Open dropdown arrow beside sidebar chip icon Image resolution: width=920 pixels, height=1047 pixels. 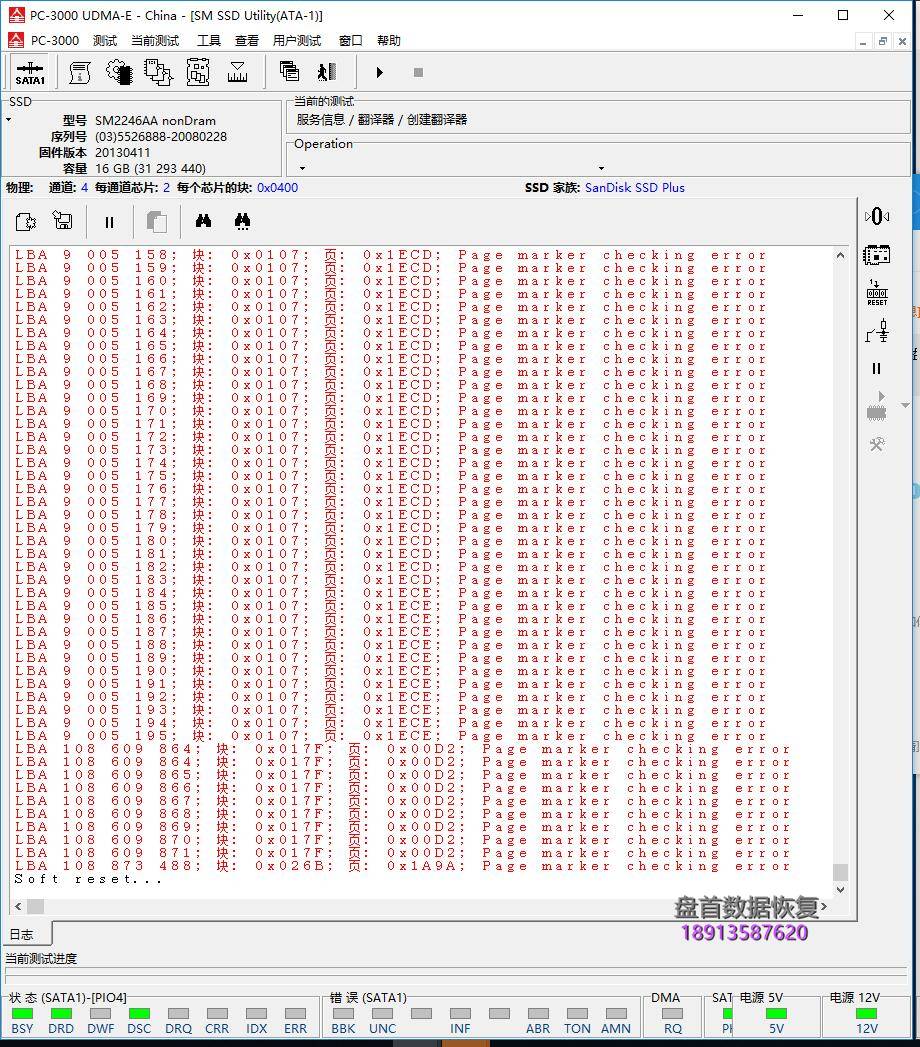point(906,406)
